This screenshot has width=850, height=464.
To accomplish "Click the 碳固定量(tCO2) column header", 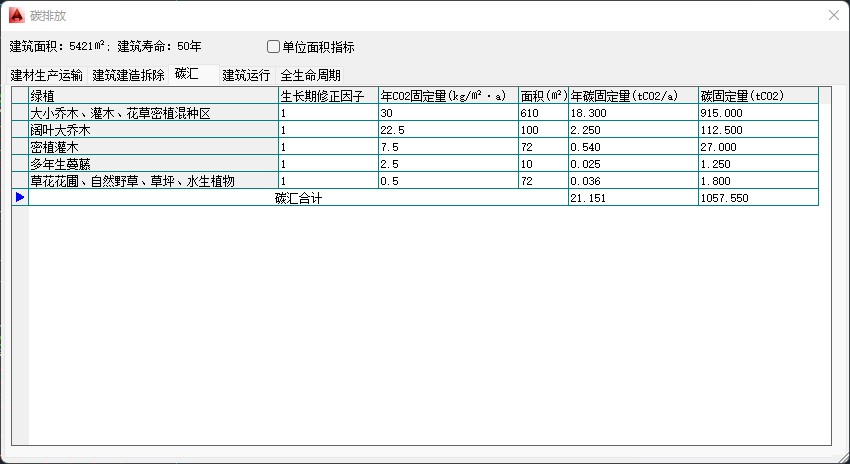I will pos(757,96).
